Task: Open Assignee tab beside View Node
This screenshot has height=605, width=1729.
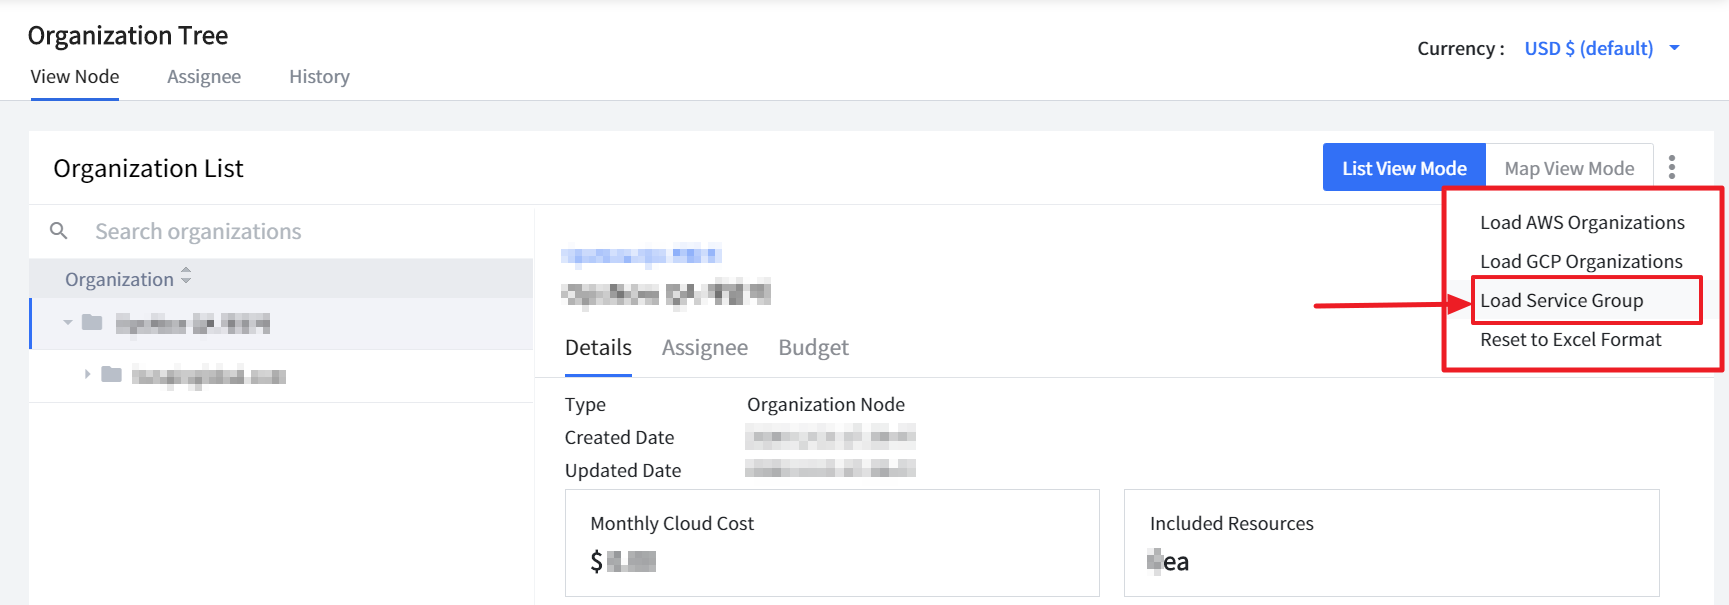Action: click(204, 77)
